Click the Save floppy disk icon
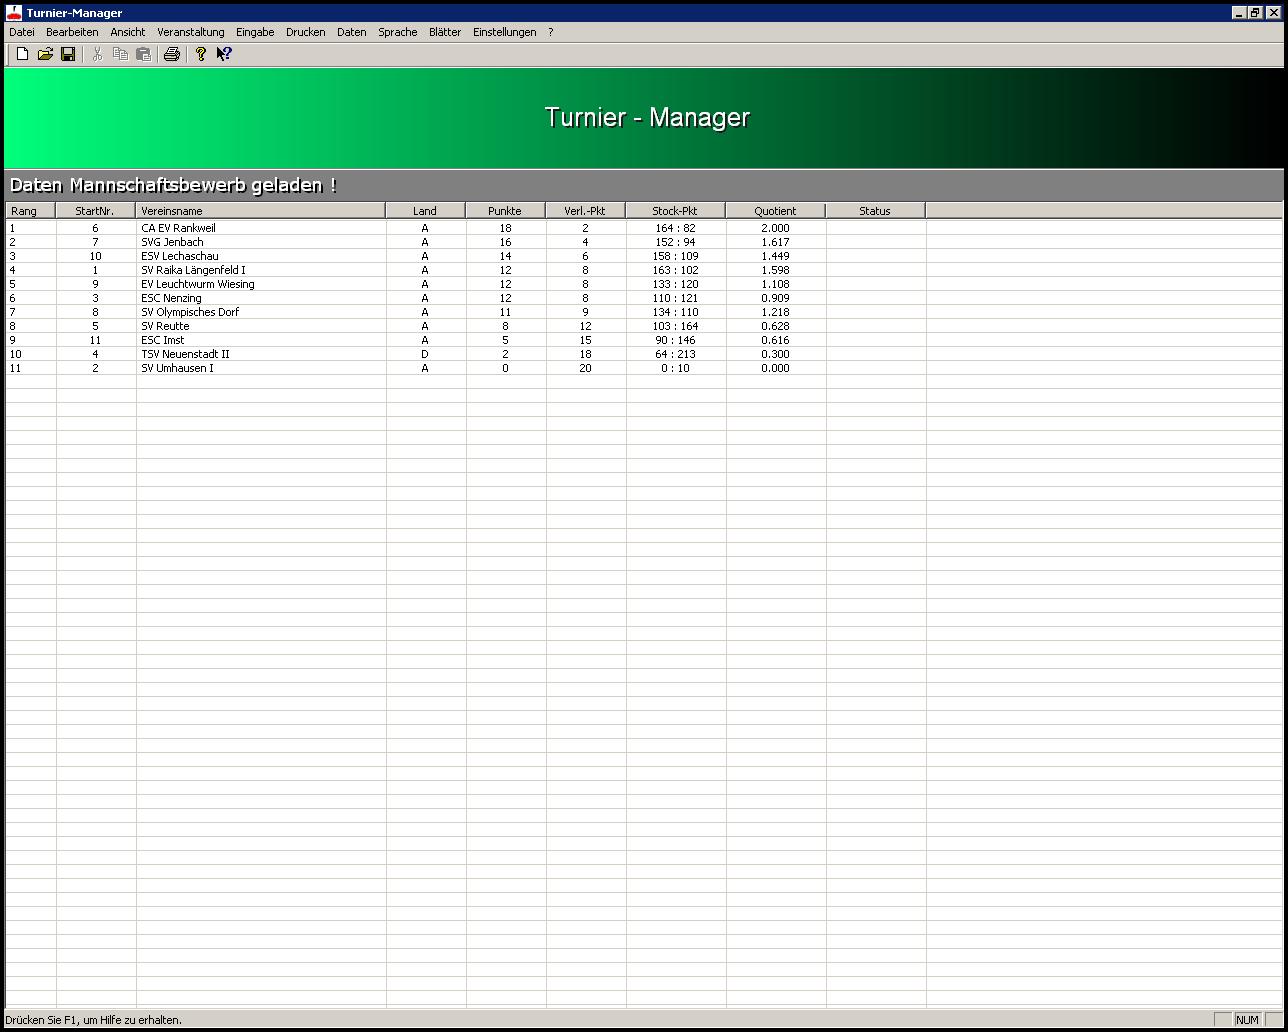The width and height of the screenshot is (1288, 1032). pyautogui.click(x=68, y=54)
